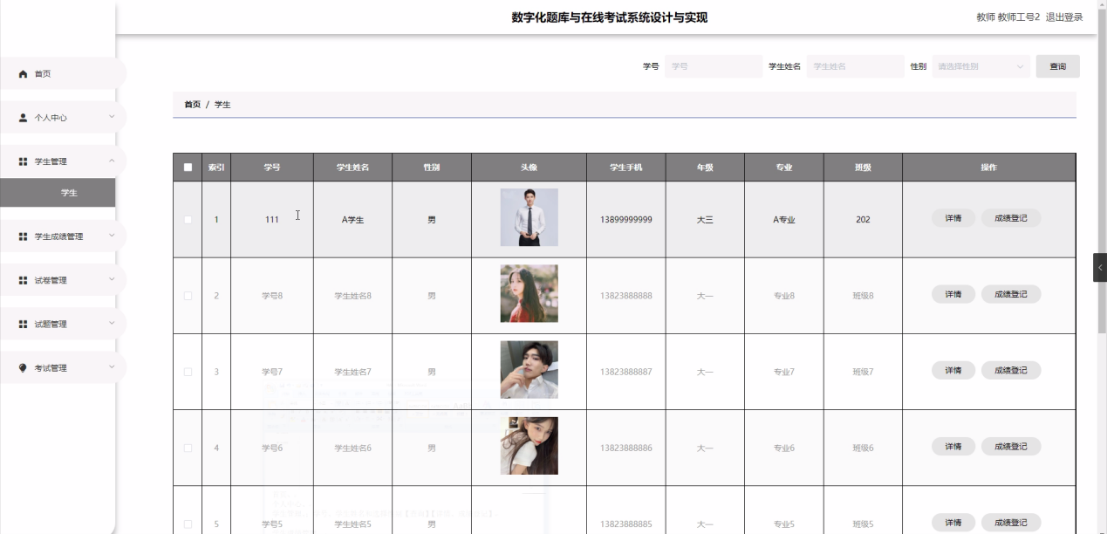Expand the 学生成绩管理 menu chevron

(x=112, y=236)
